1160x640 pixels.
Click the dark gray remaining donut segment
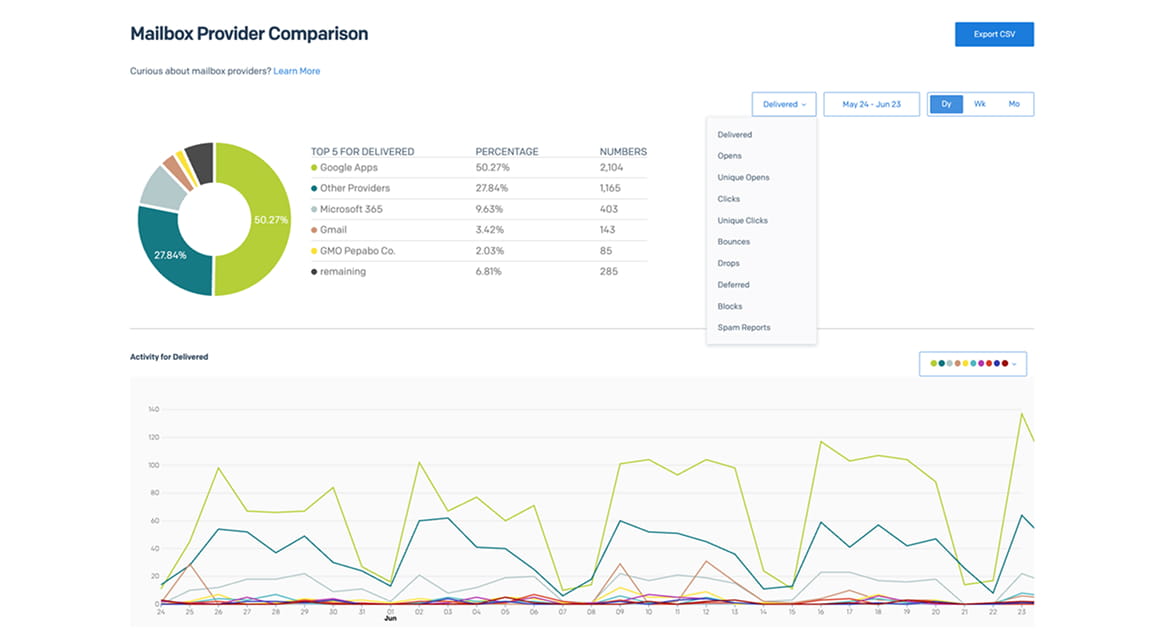pos(199,160)
